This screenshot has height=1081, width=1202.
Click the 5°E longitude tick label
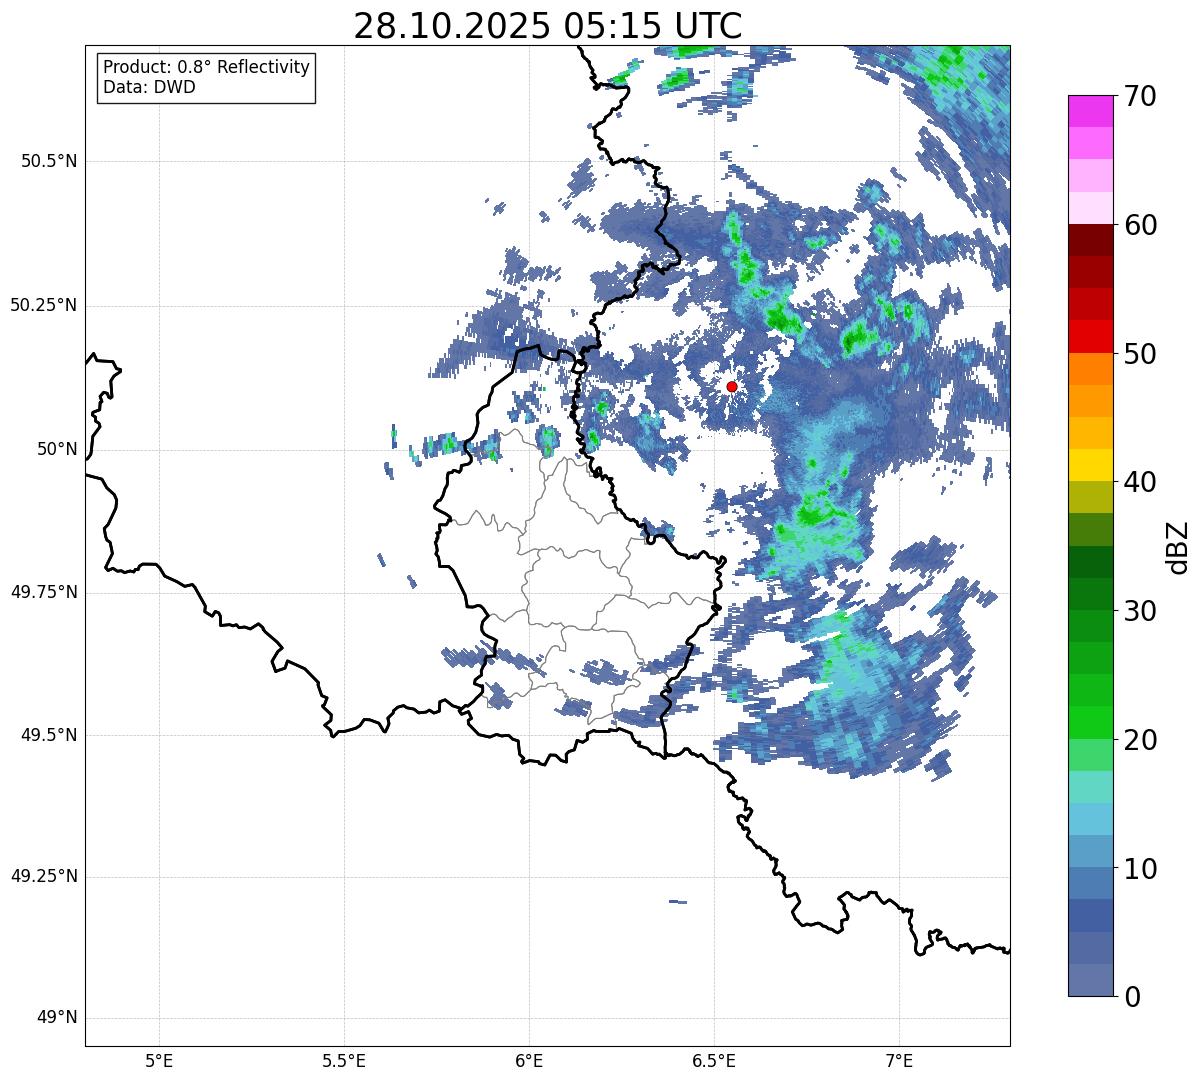tap(159, 1060)
